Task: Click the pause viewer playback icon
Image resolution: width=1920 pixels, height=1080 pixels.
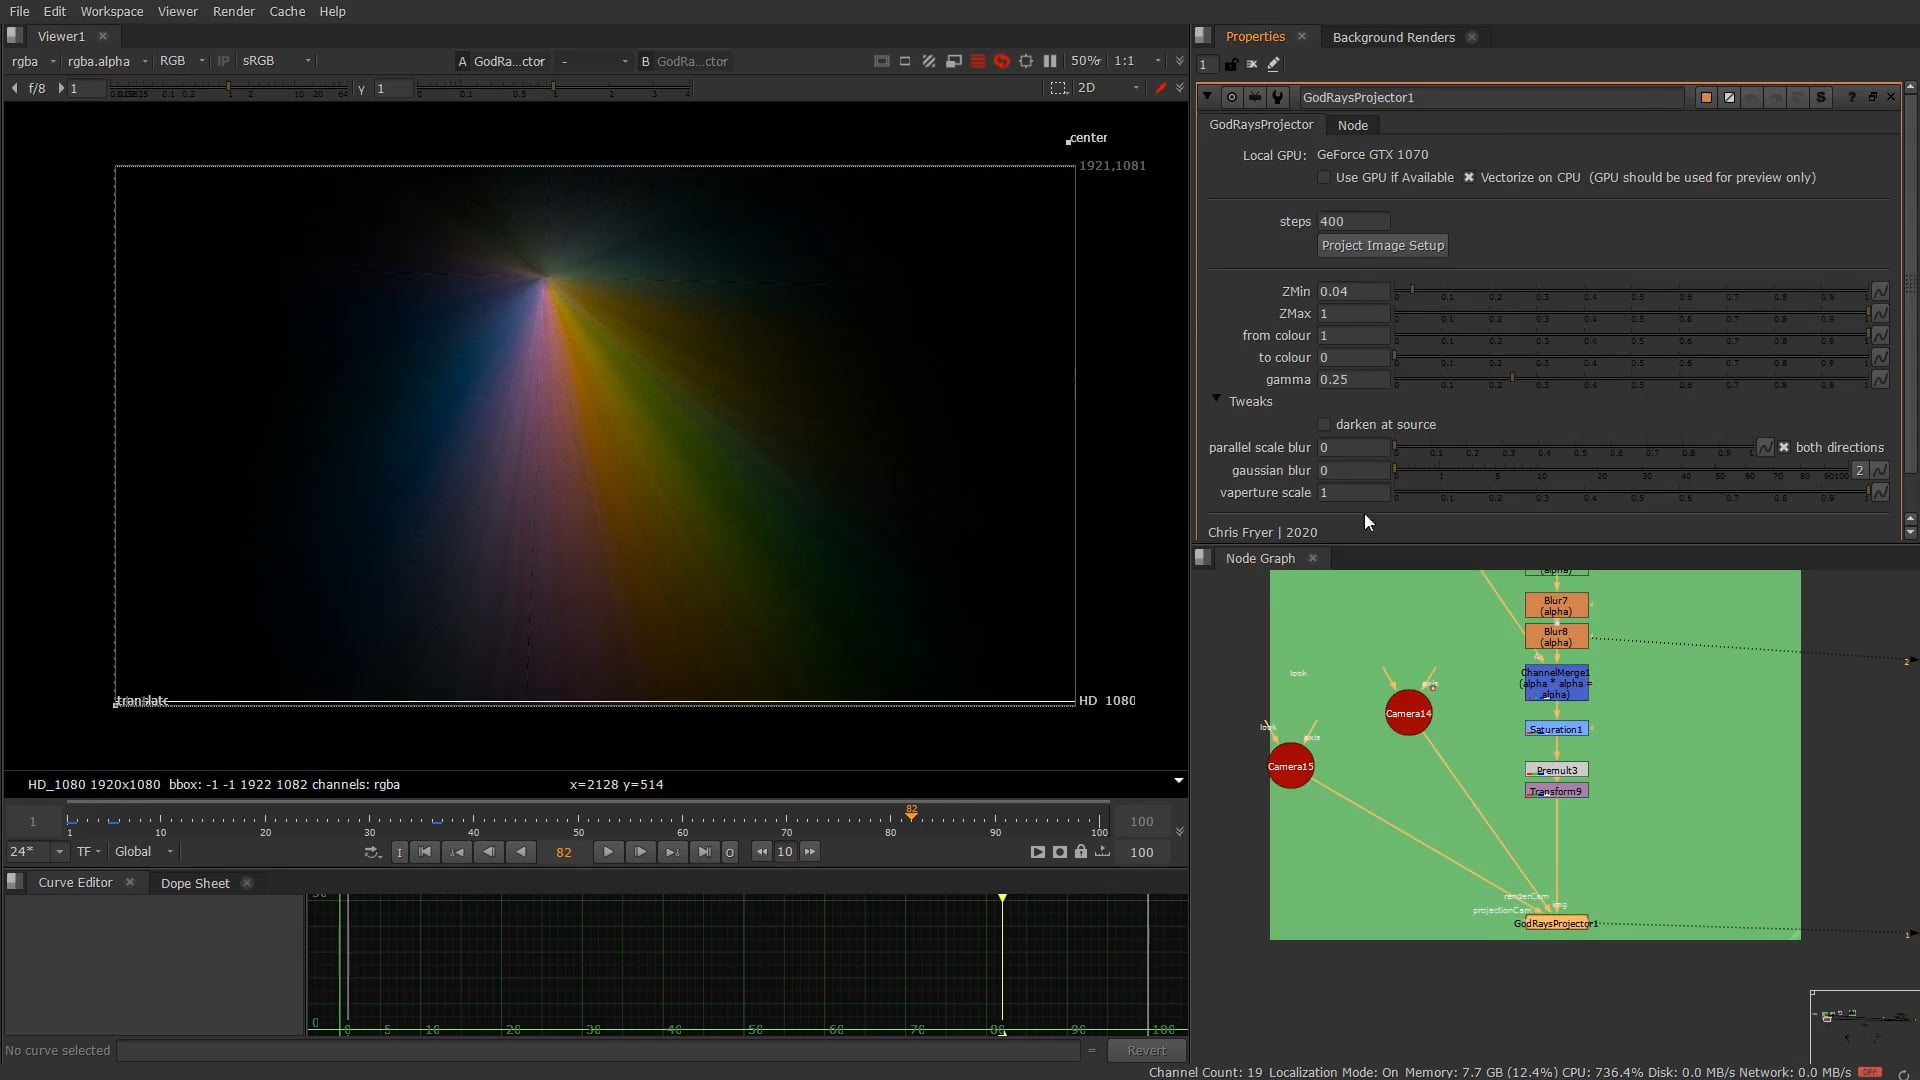Action: coord(1050,61)
